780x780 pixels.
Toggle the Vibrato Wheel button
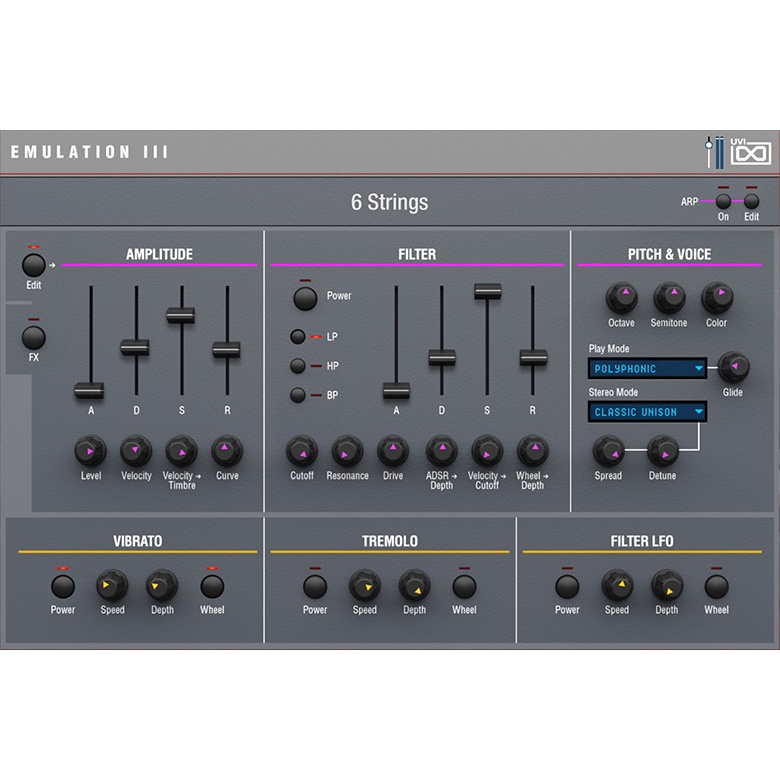(x=212, y=586)
